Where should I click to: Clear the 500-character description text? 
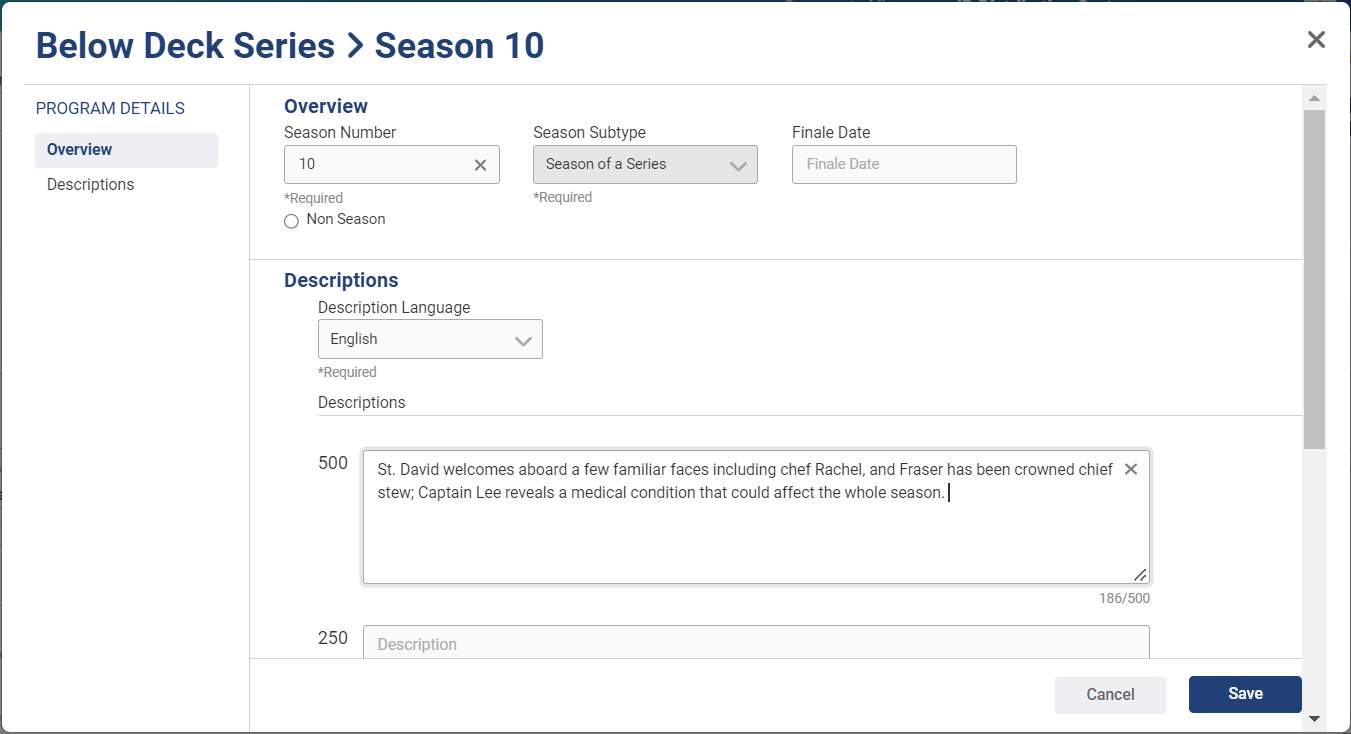coord(1131,469)
